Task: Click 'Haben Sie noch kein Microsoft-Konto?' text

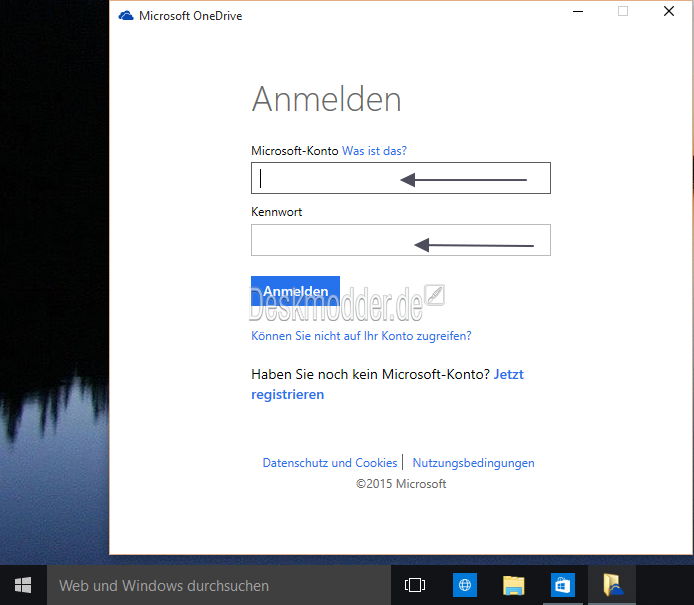Action: point(370,374)
